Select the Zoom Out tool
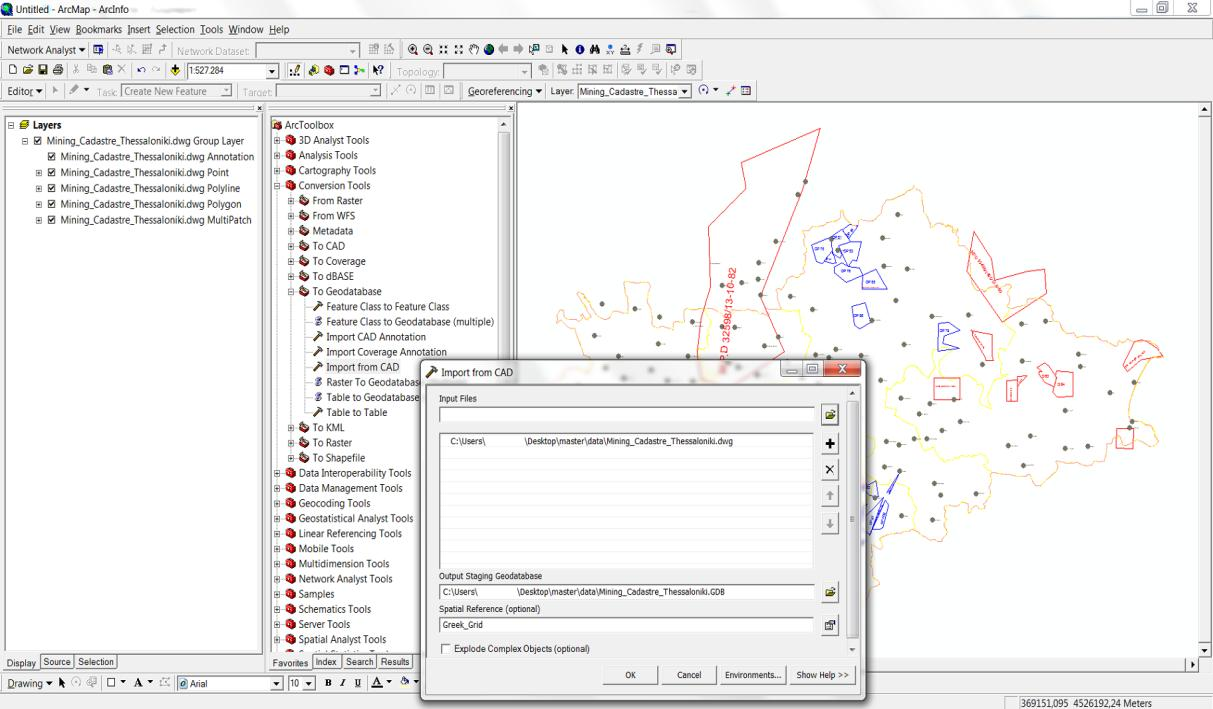 (x=427, y=50)
